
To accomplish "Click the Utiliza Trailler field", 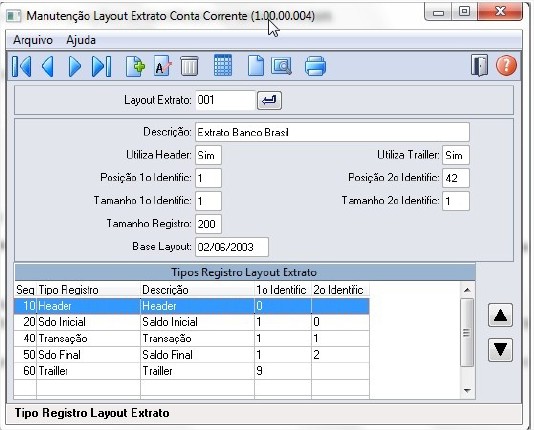I will 456,155.
